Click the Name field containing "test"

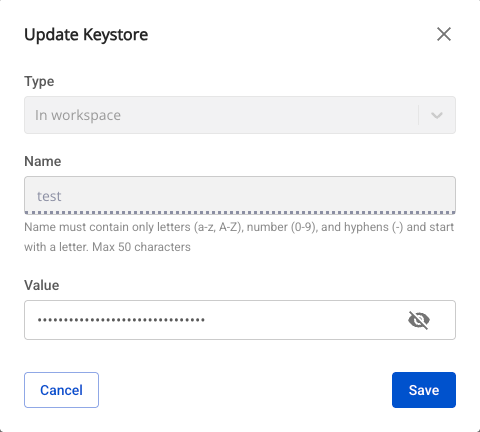240,195
